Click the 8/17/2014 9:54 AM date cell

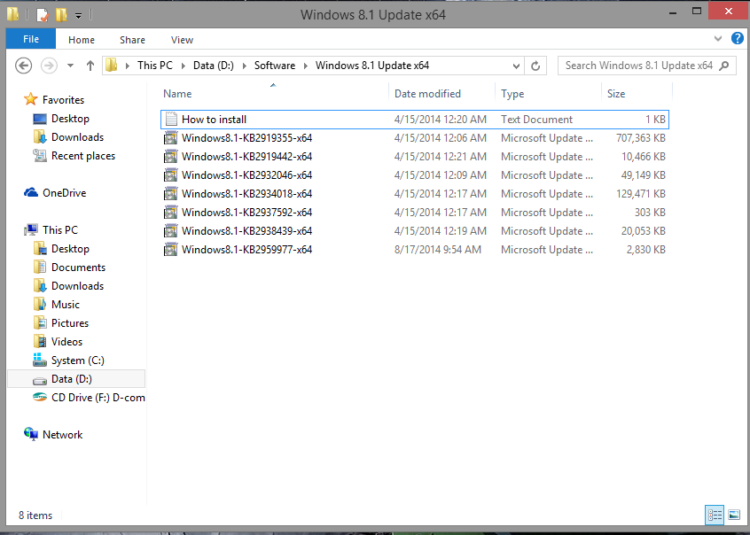tap(438, 250)
